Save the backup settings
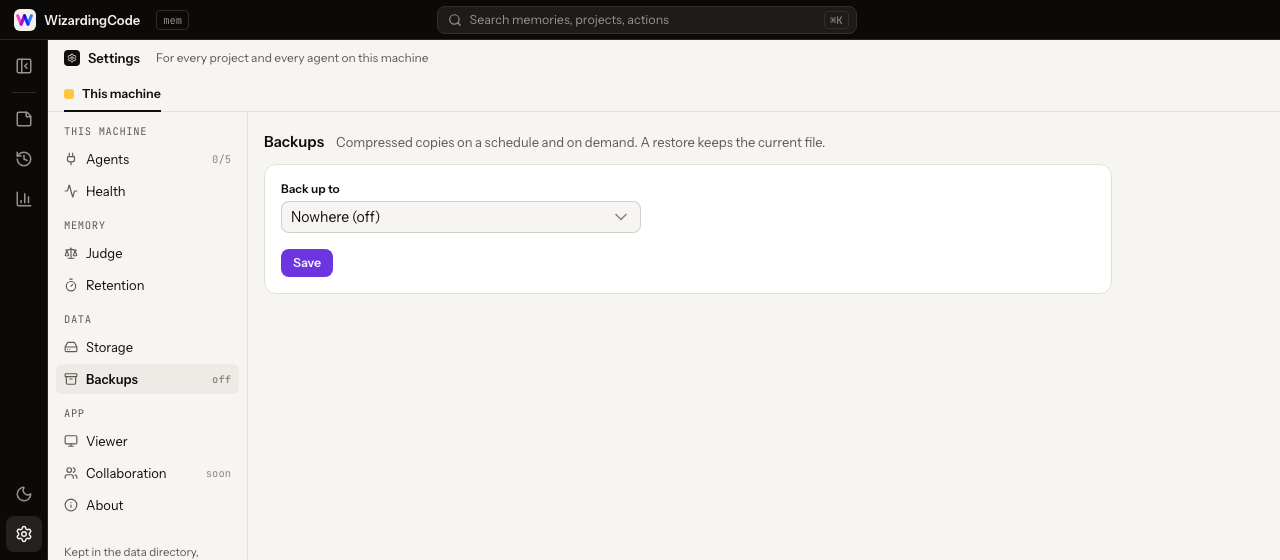This screenshot has width=1280, height=560. pos(307,263)
